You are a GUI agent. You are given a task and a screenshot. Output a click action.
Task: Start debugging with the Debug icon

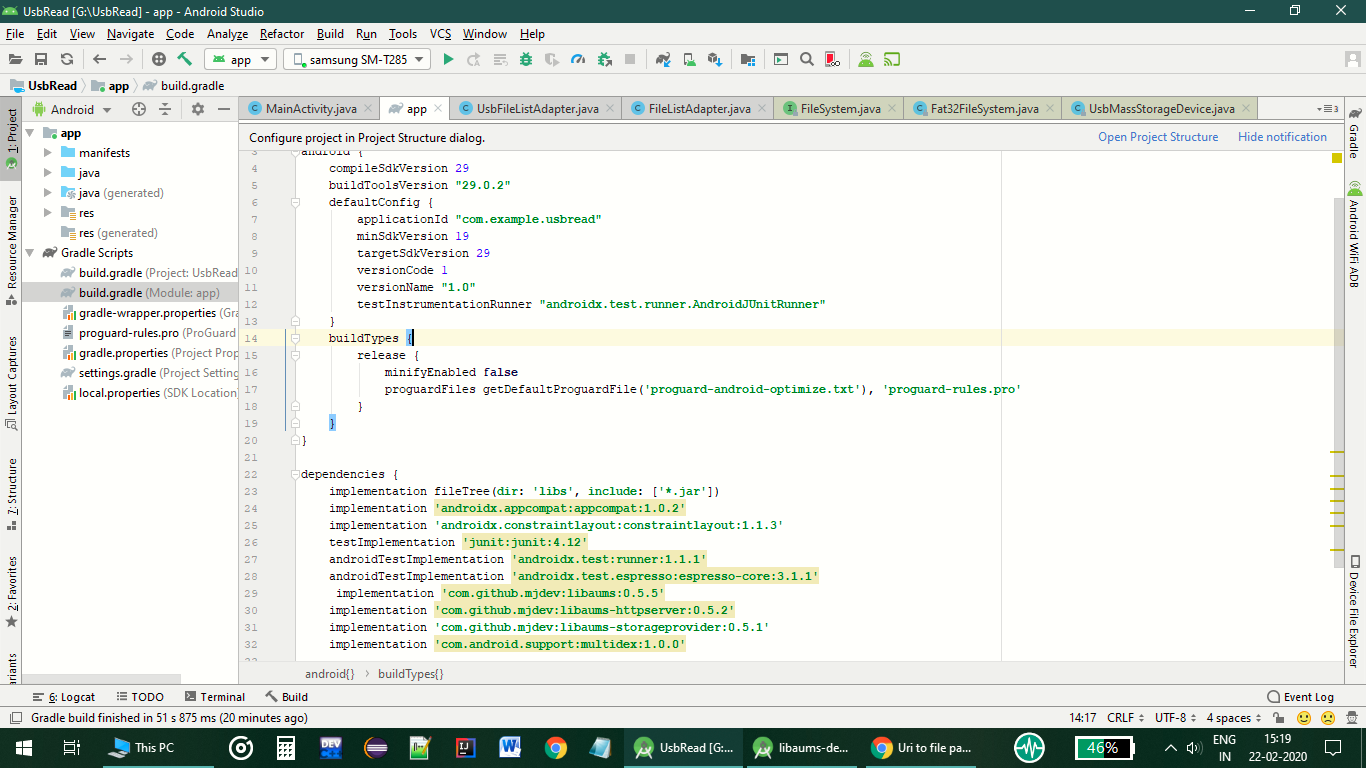coord(525,59)
